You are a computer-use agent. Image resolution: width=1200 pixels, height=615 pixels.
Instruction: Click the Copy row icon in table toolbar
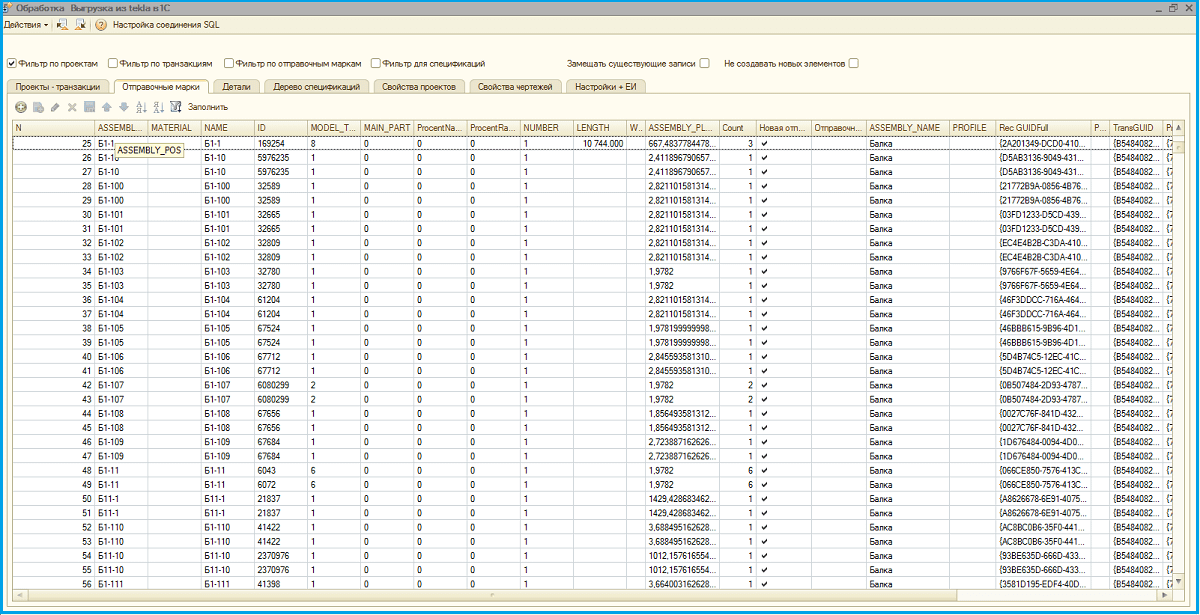click(38, 107)
